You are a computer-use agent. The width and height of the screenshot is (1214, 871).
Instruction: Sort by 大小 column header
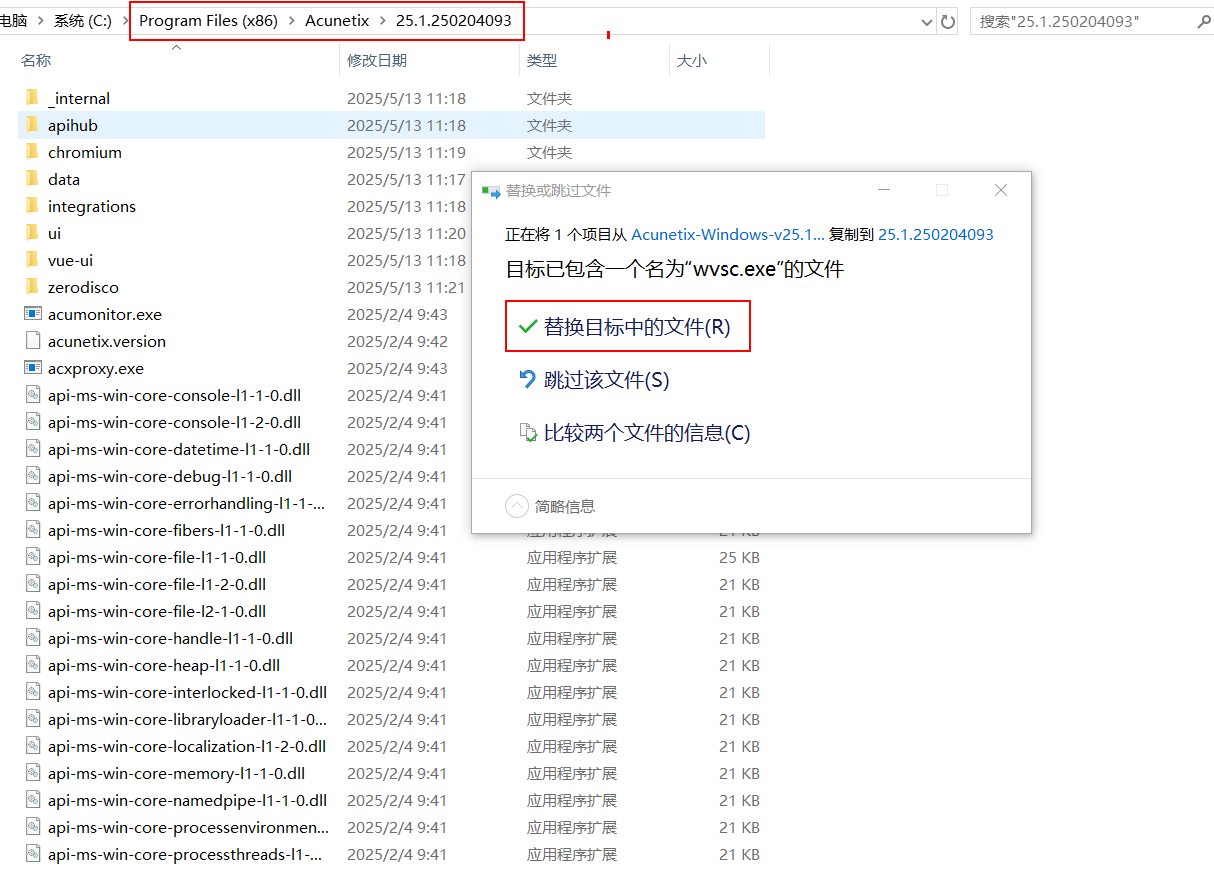692,60
